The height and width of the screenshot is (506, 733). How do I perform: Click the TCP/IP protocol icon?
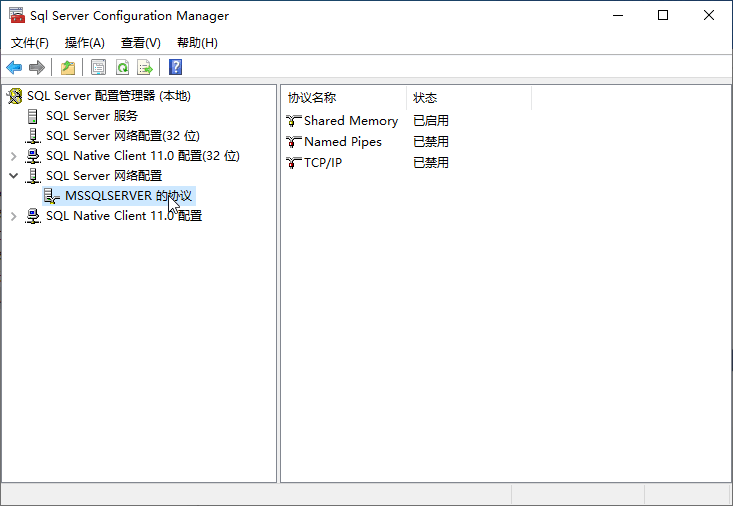294,163
